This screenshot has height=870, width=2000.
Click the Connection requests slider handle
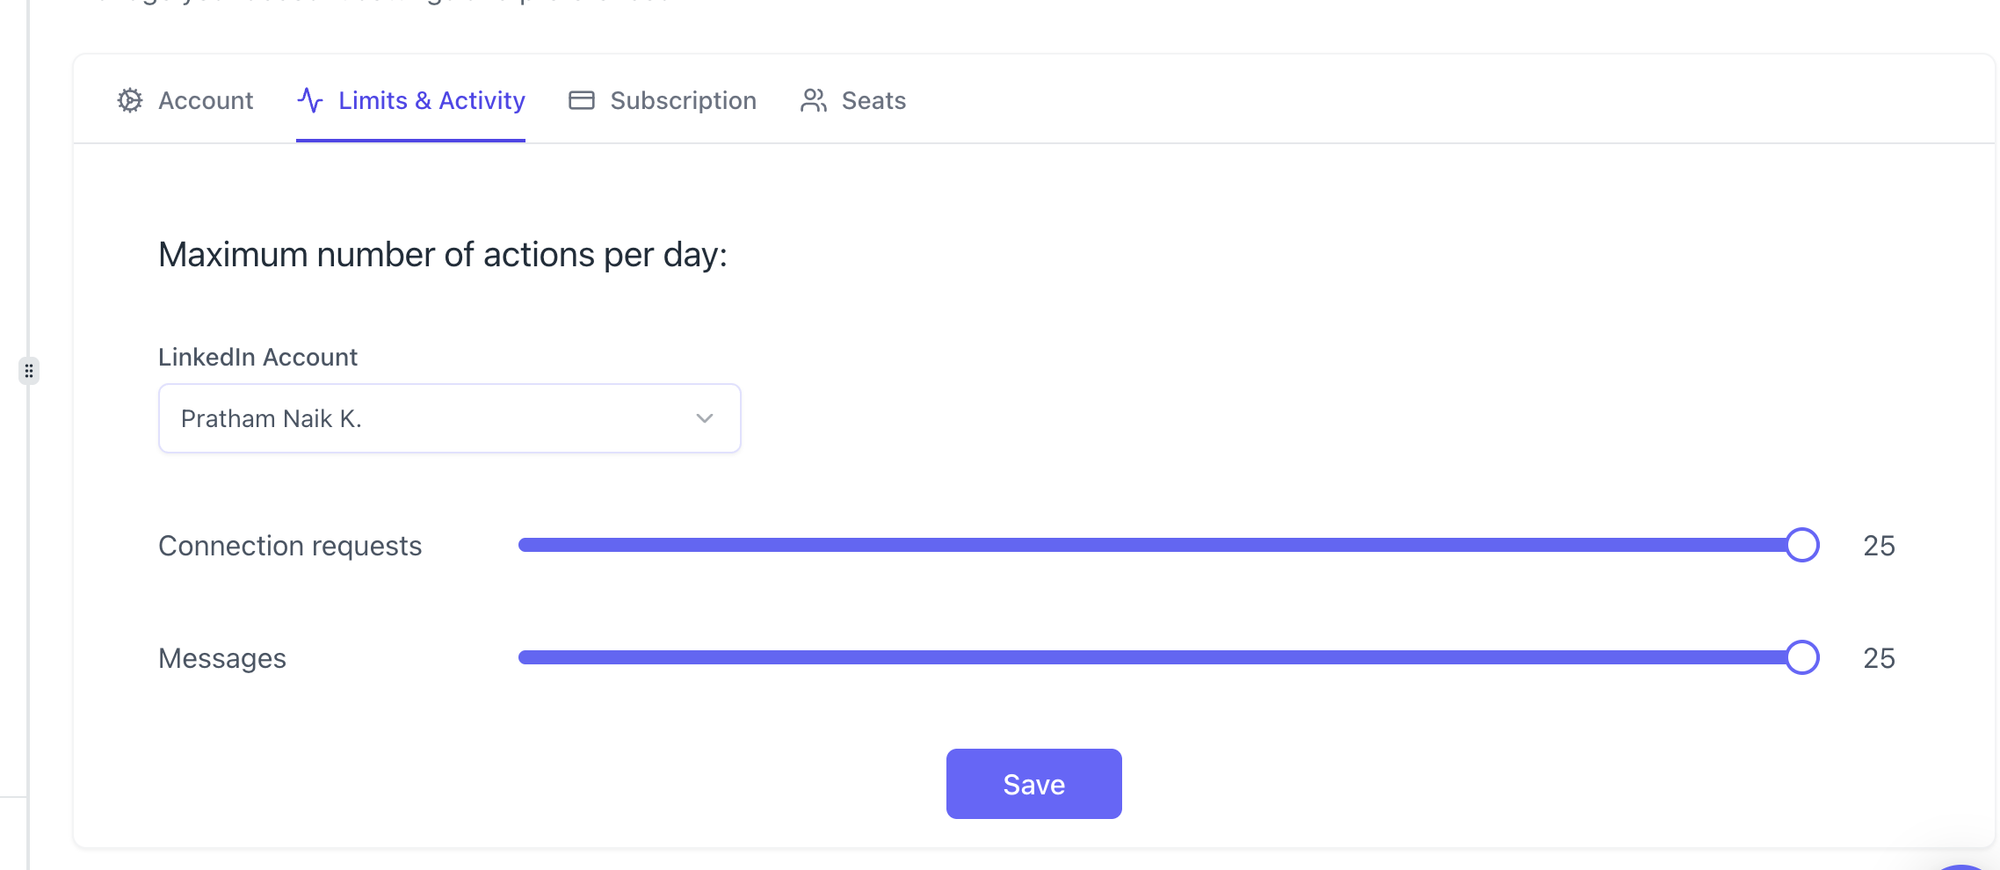[x=1802, y=545]
